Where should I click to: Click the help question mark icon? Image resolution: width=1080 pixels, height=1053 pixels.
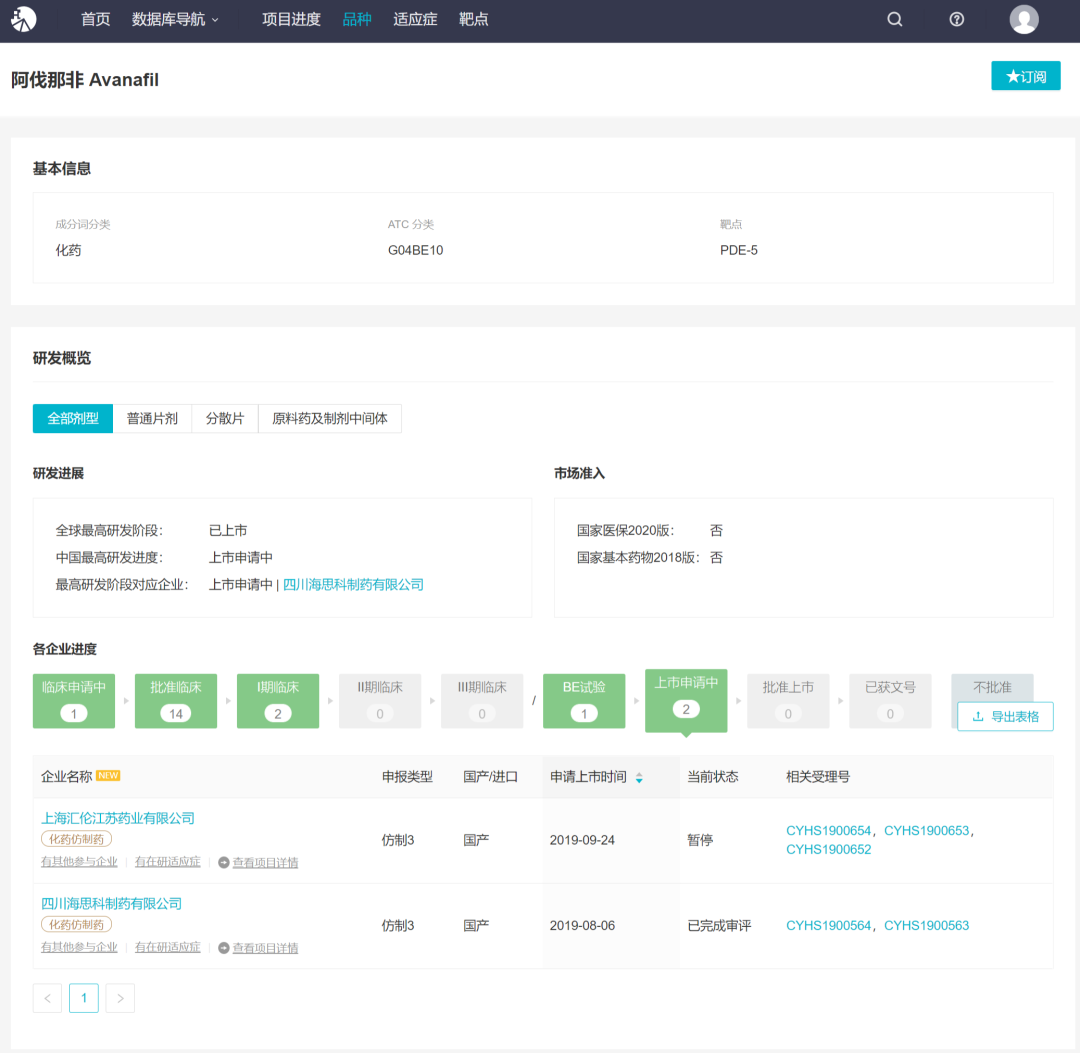pyautogui.click(x=957, y=19)
